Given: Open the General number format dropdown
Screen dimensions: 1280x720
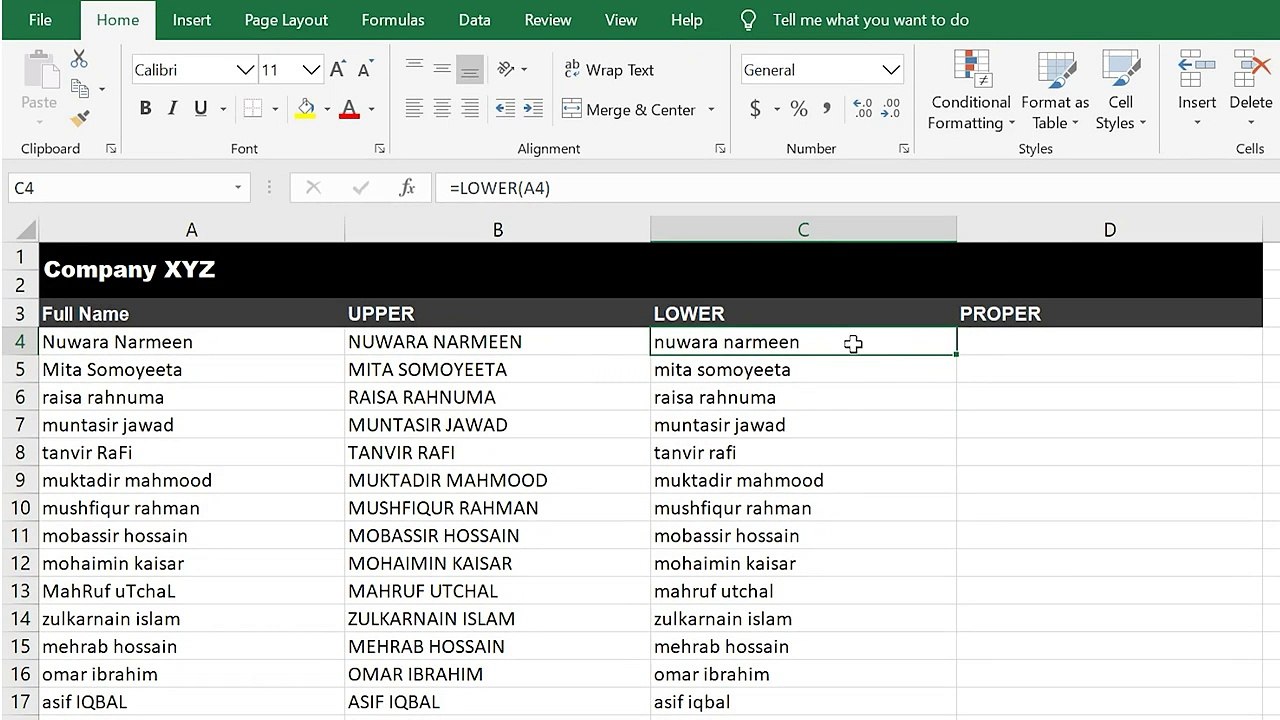Looking at the screenshot, I should [891, 70].
